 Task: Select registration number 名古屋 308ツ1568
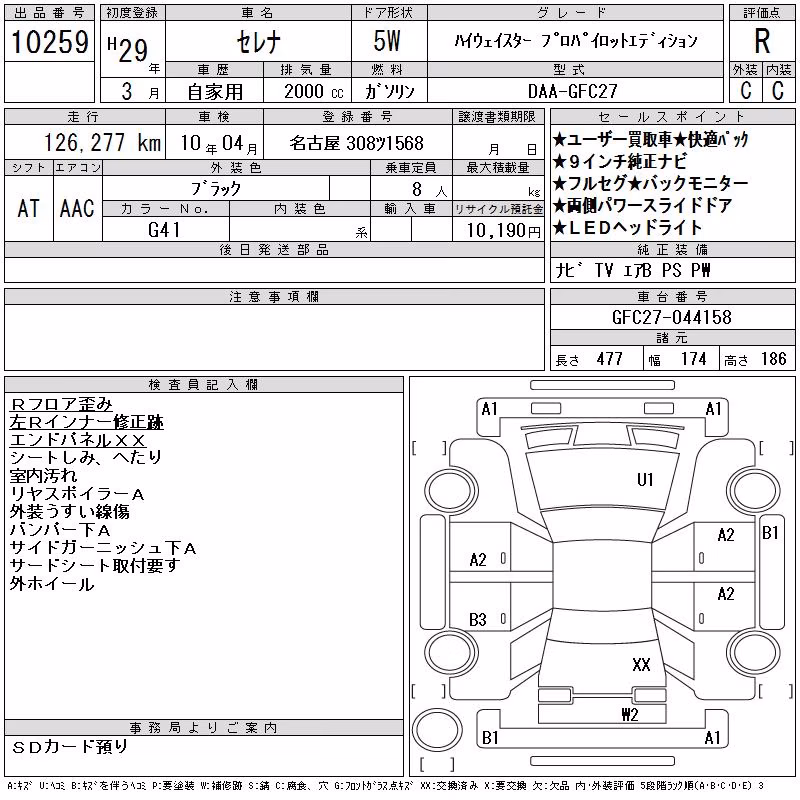click(356, 143)
